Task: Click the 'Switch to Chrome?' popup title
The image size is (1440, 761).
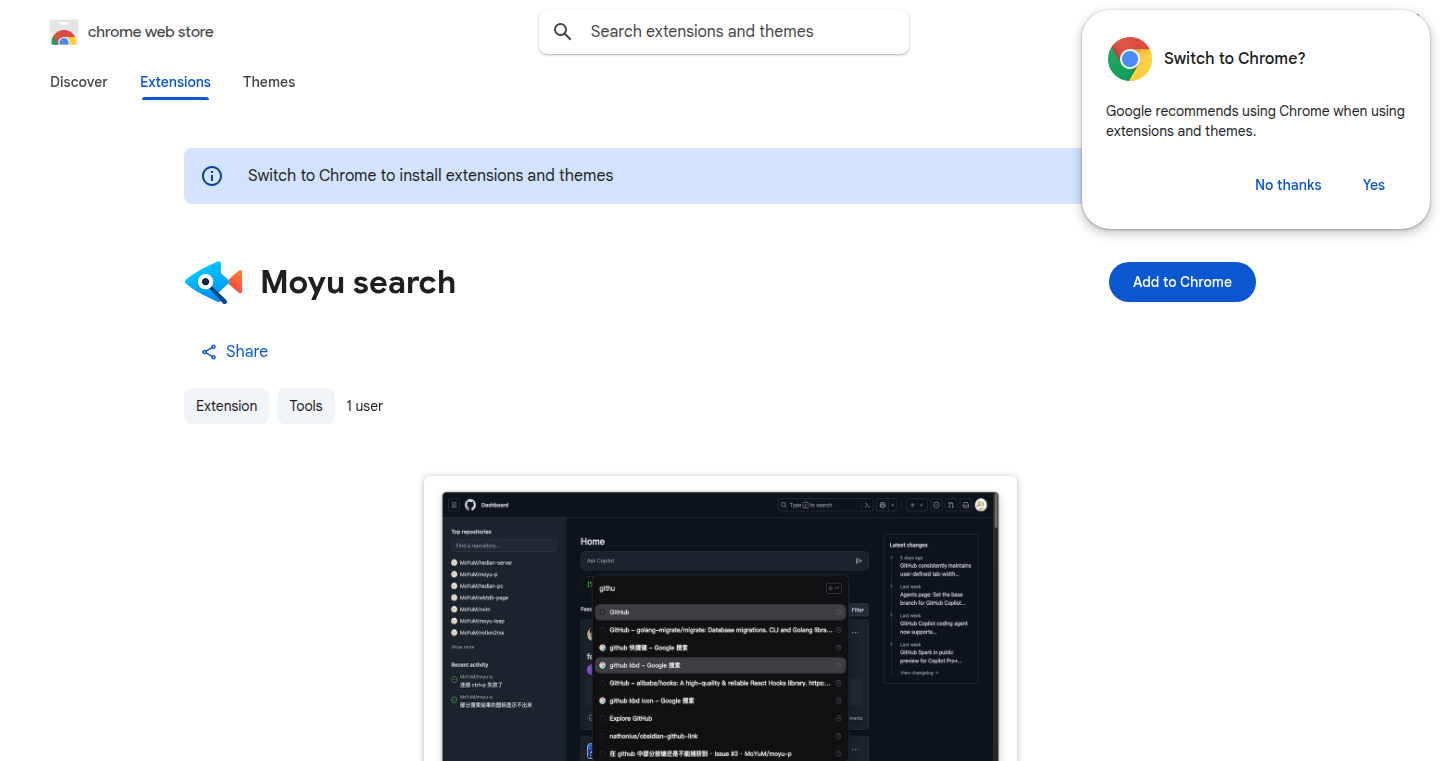Action: (1235, 59)
